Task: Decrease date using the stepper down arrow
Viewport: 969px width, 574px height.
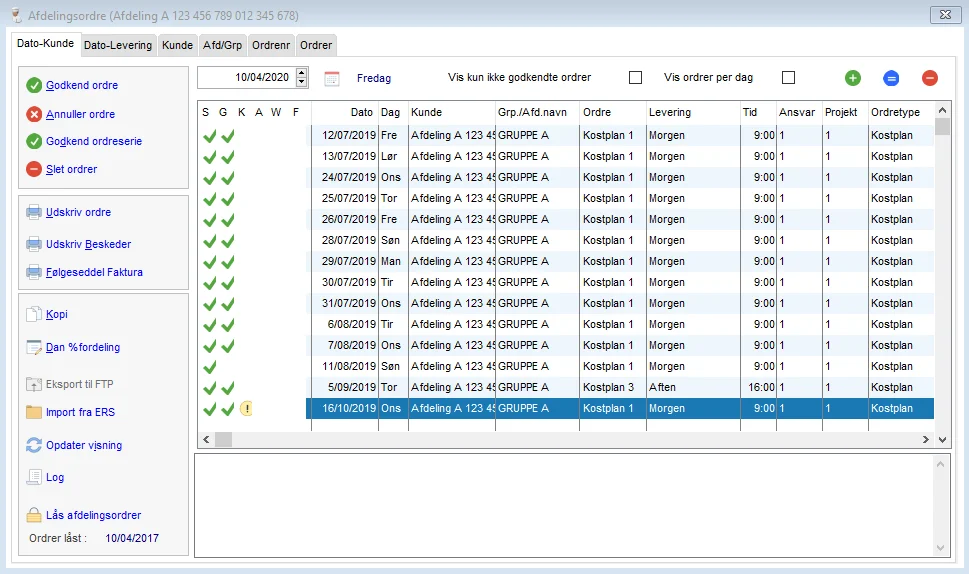Action: click(302, 83)
